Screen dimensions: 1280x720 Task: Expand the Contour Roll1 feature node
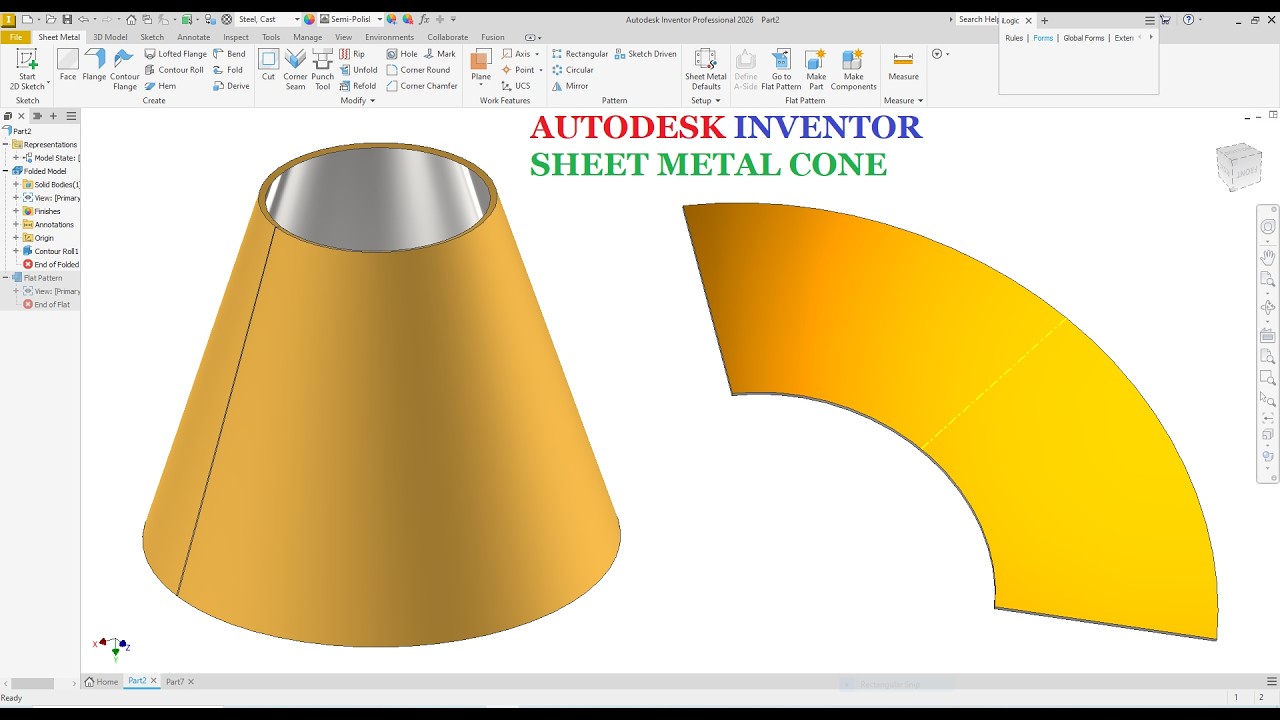pyautogui.click(x=16, y=251)
